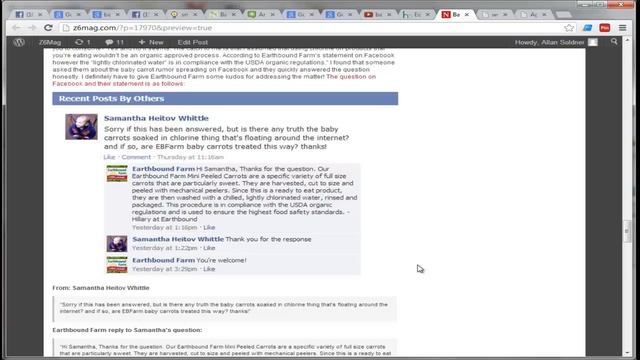640x360 pixels.
Task: Click Like under Samantha's original question
Action: (109, 157)
